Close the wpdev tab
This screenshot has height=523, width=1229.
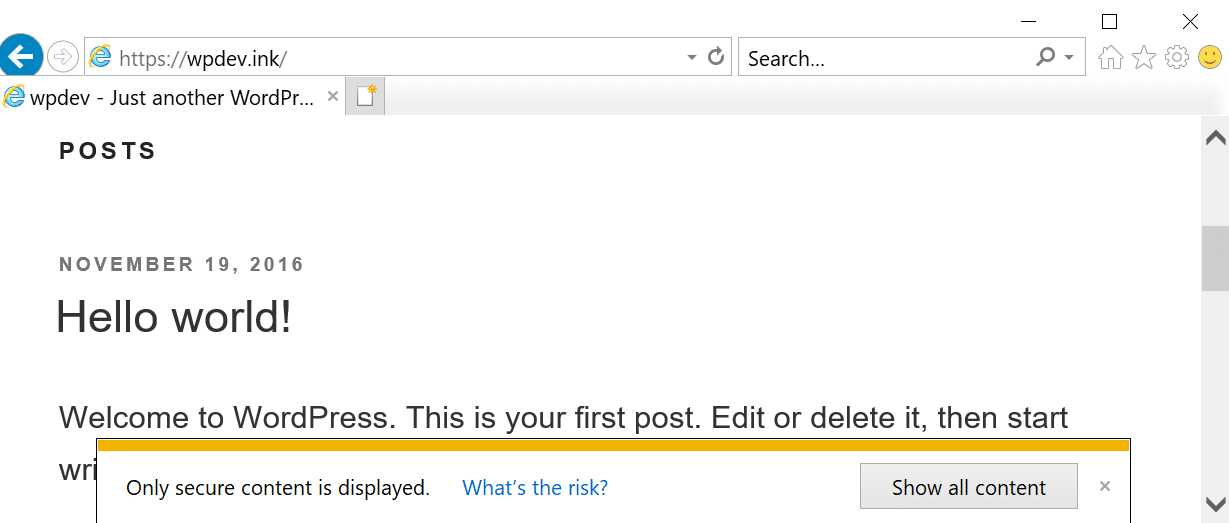pyautogui.click(x=333, y=97)
